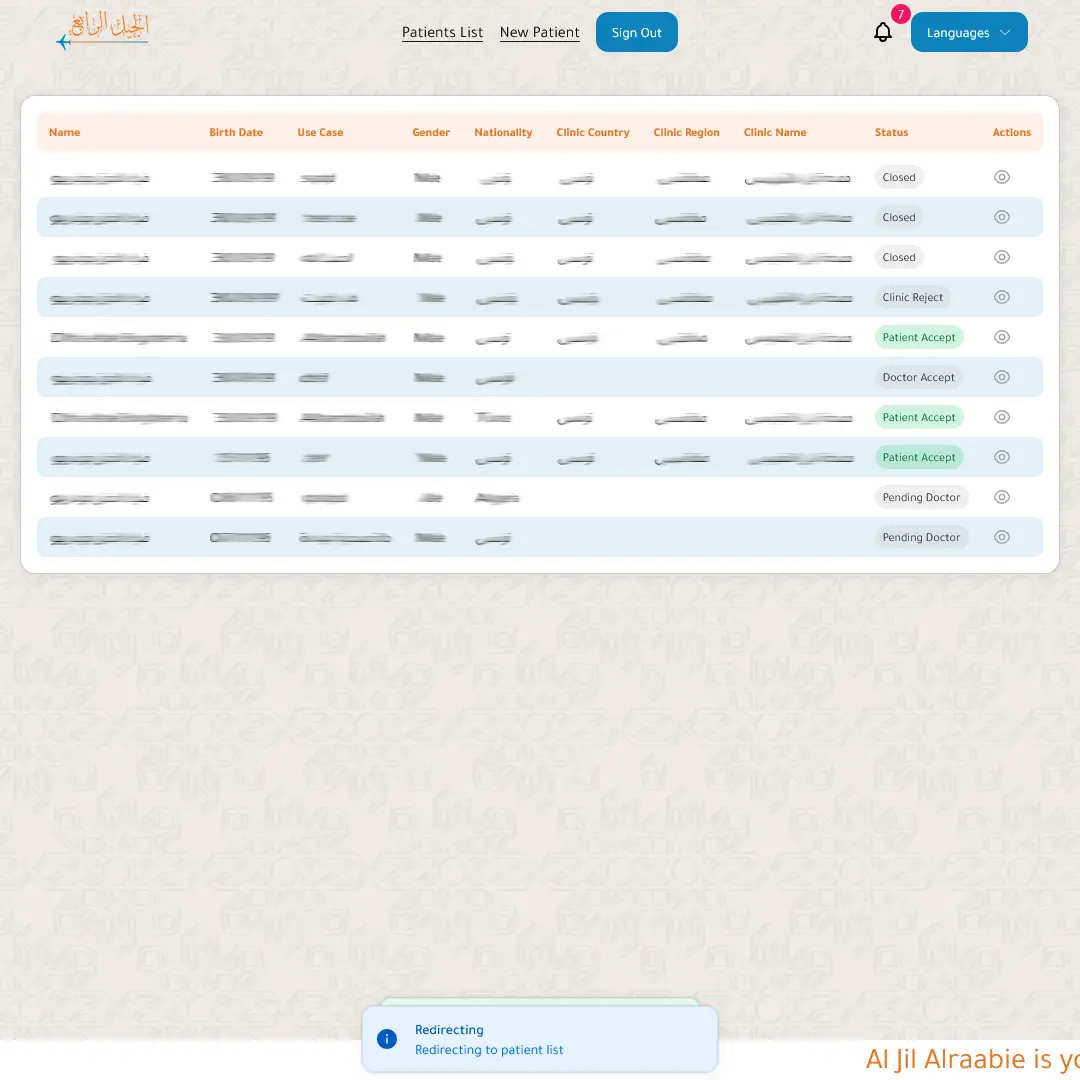Click the Al Jil Alraabie logo

coord(103,31)
